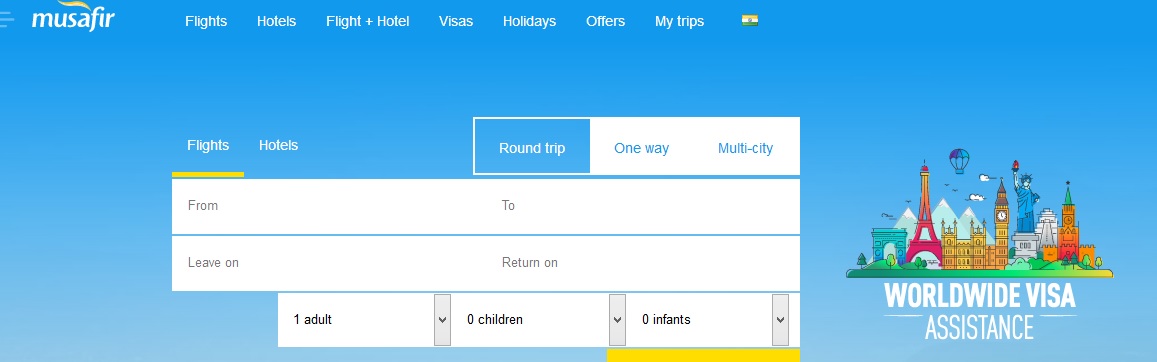Screen dimensions: 1157x362
Task: Select the Flights search tab
Action: coord(208,145)
